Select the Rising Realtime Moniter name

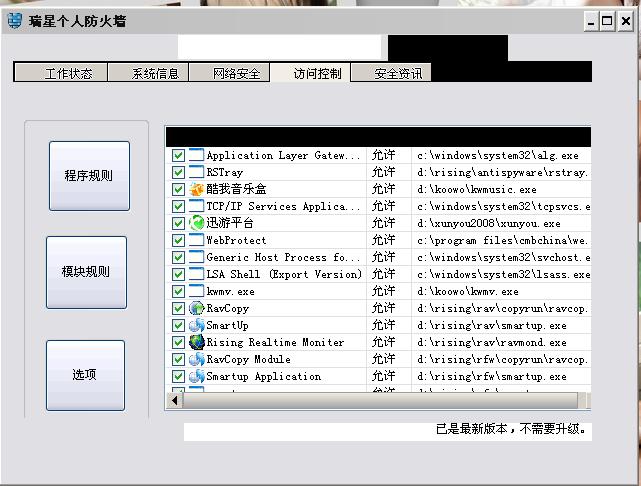click(x=275, y=342)
